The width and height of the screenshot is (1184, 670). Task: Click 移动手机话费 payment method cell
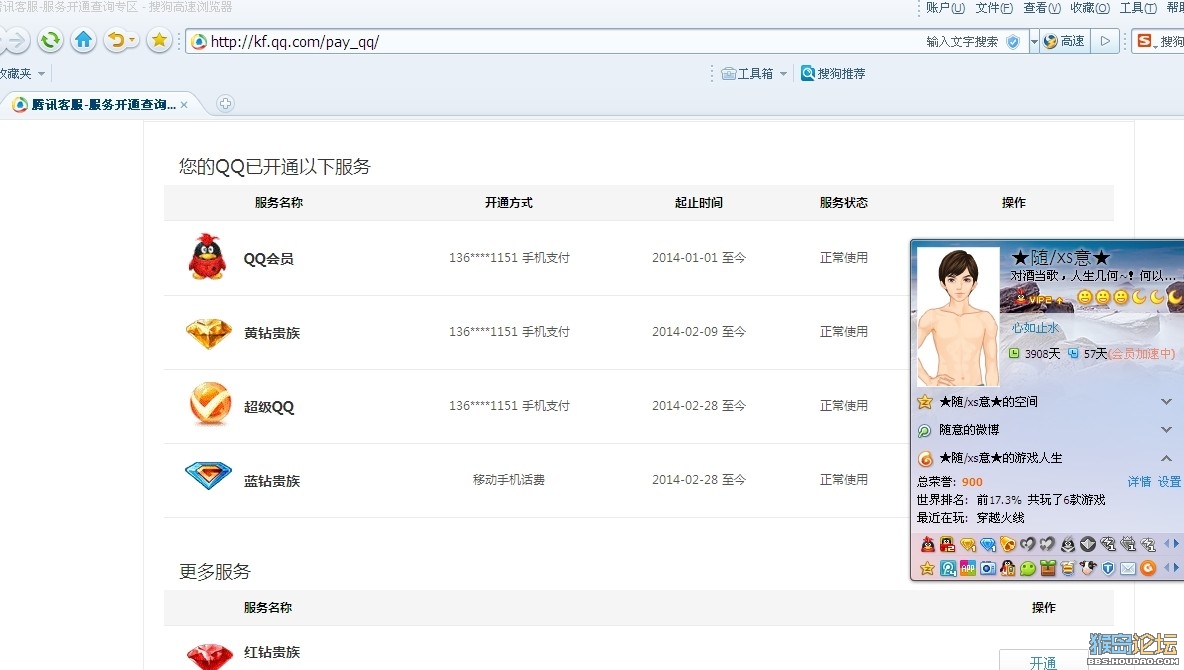point(509,480)
